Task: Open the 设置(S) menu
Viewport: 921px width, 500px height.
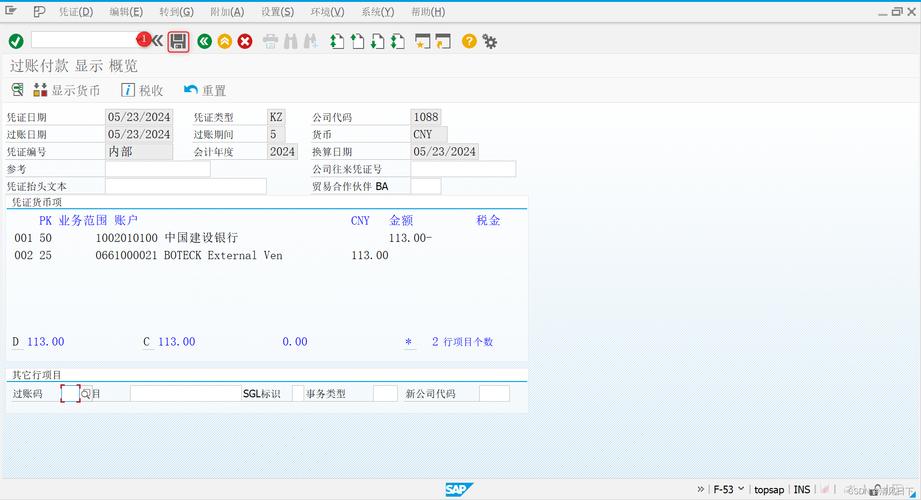Action: click(x=277, y=12)
